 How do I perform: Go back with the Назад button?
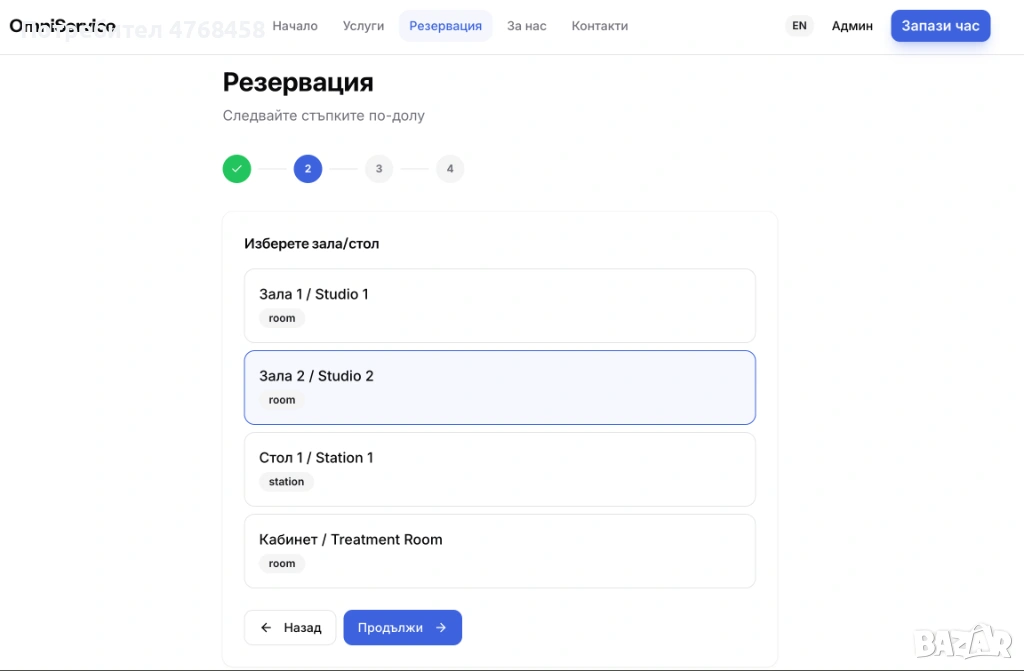(290, 628)
